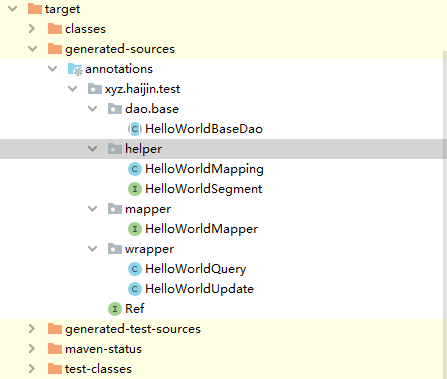Click the xyz.haijin.test package icon
This screenshot has width=447, height=379.
[95, 89]
